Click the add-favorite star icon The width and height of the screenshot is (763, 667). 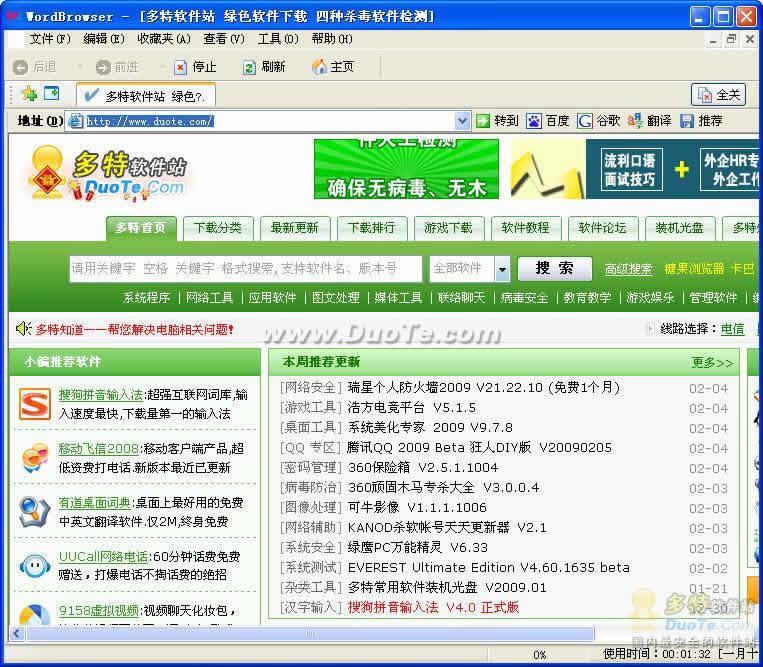(x=29, y=93)
